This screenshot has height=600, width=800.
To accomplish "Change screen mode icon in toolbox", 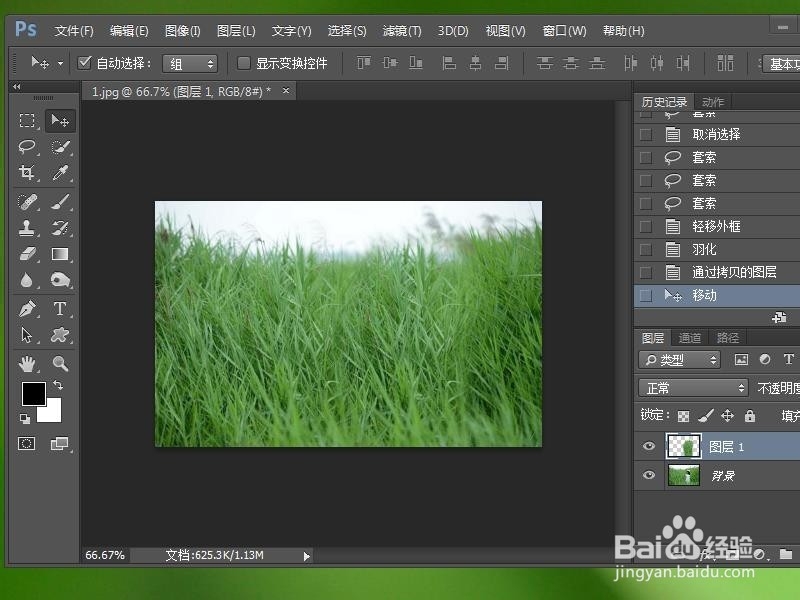I will pos(60,443).
